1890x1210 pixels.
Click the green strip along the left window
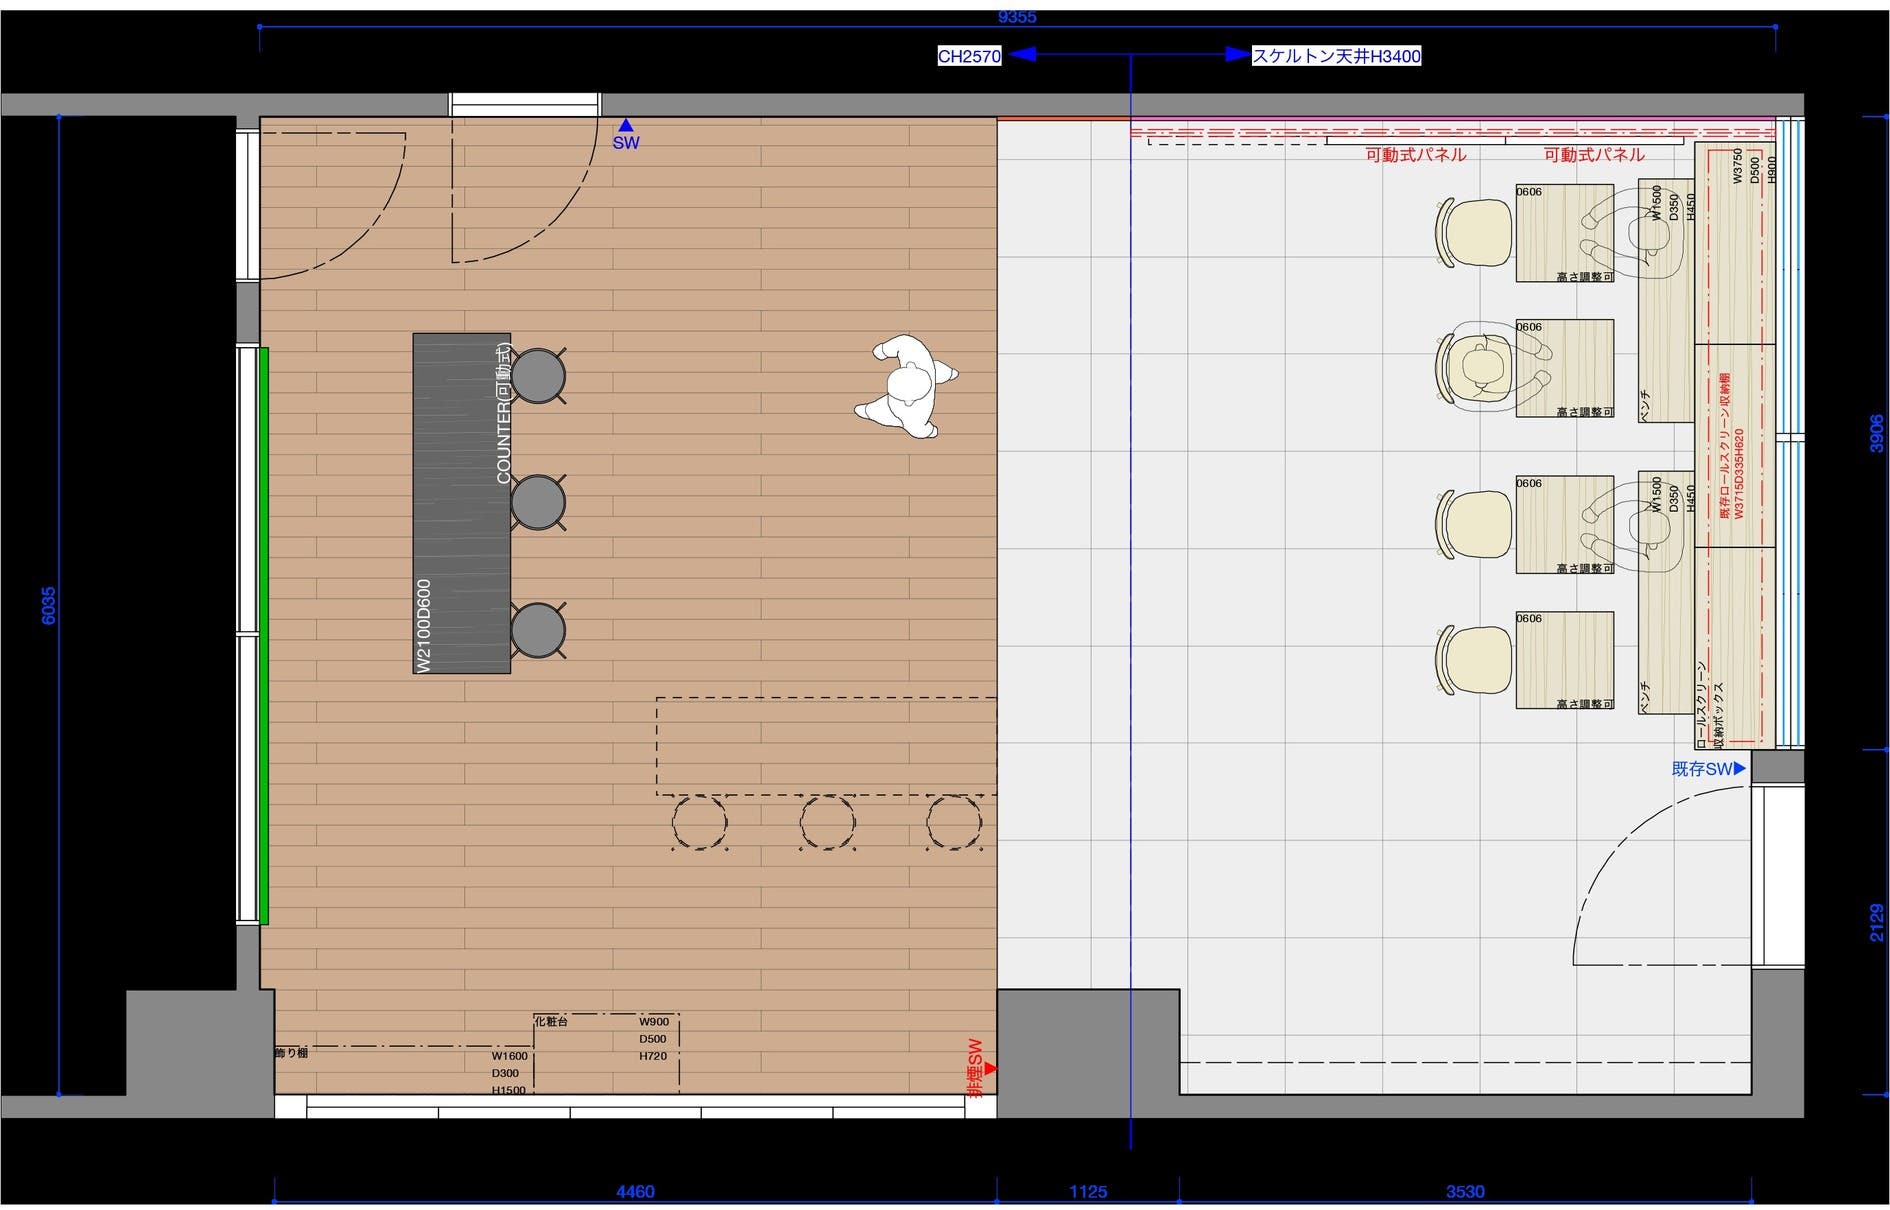tap(264, 635)
